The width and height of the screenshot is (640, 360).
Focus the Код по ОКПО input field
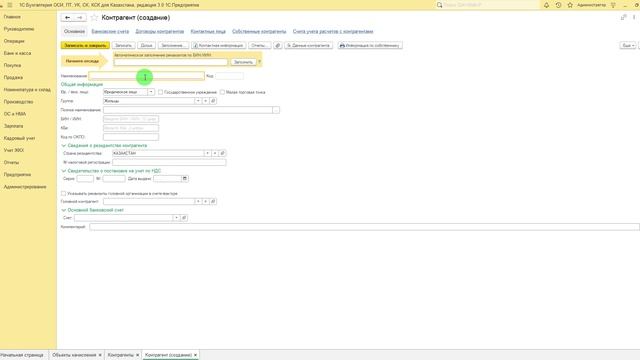pyautogui.click(x=131, y=137)
